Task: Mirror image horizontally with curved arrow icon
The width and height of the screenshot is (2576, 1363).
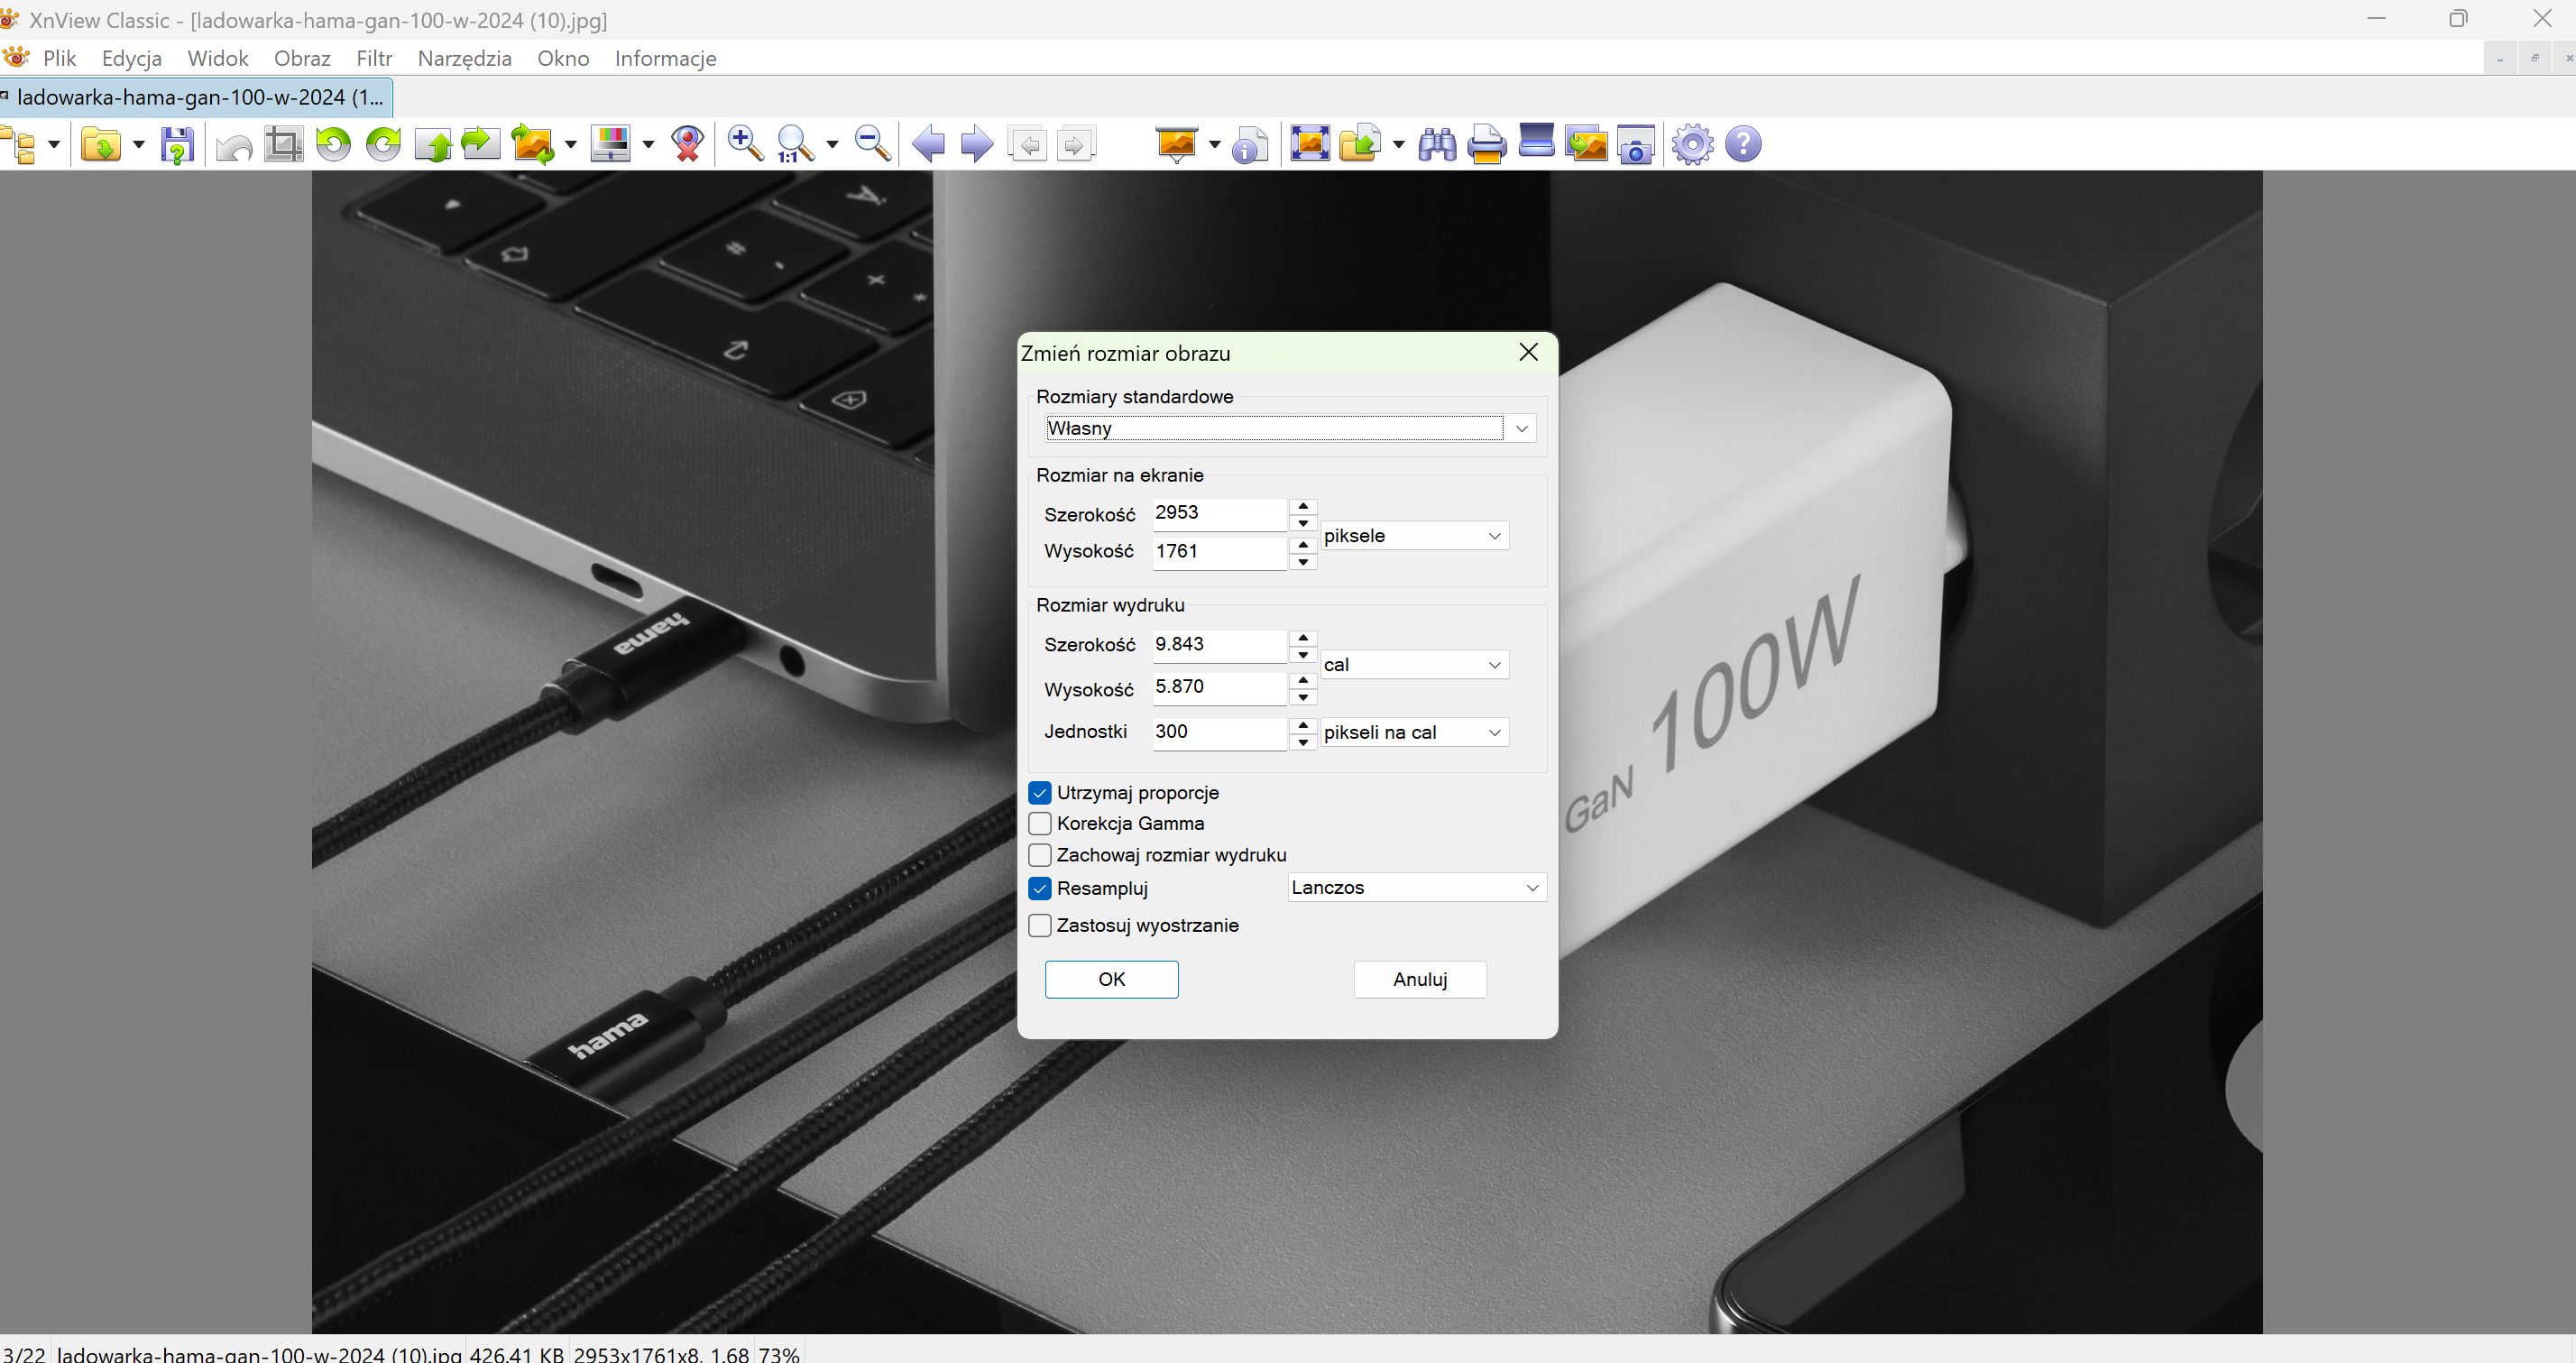Action: click(481, 144)
